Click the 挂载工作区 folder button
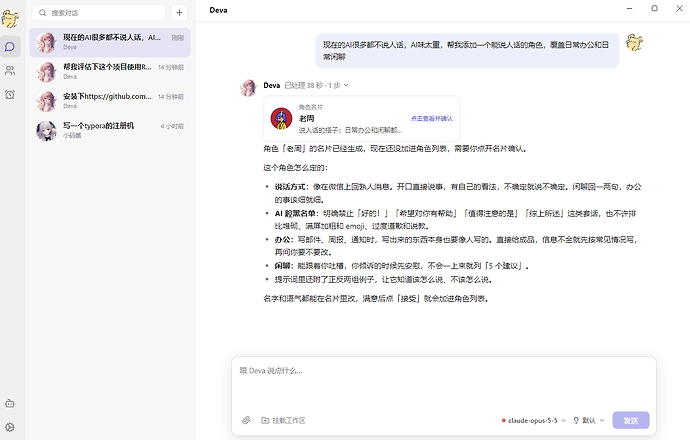This screenshot has height=440, width=690. tap(283, 420)
